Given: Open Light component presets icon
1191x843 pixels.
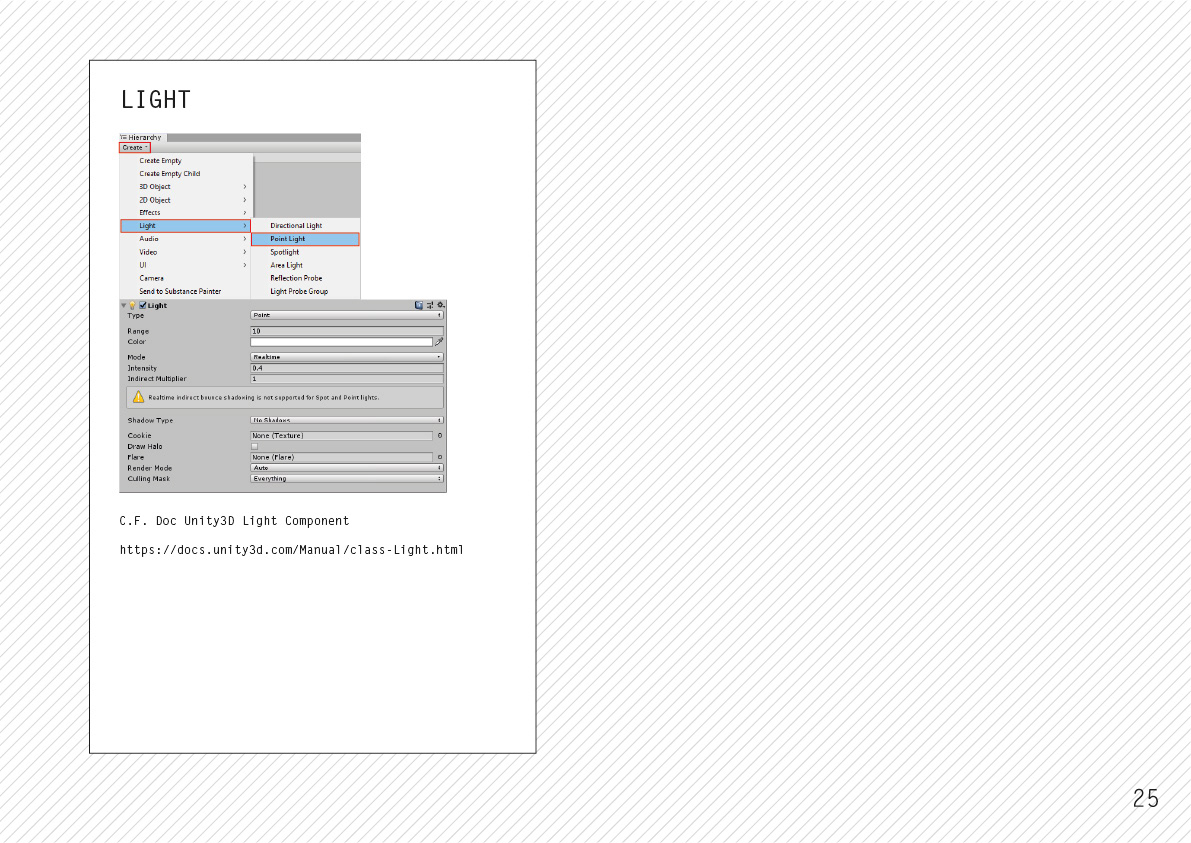Looking at the screenshot, I should pos(430,305).
